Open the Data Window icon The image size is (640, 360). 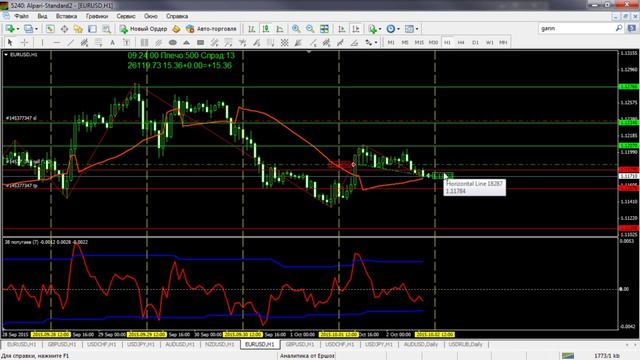64,29
